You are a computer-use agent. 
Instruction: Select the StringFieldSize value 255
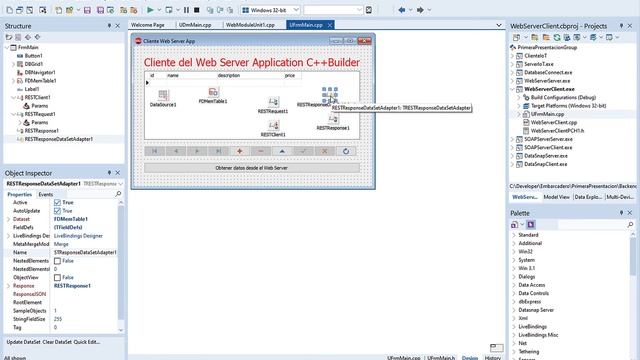[58, 319]
